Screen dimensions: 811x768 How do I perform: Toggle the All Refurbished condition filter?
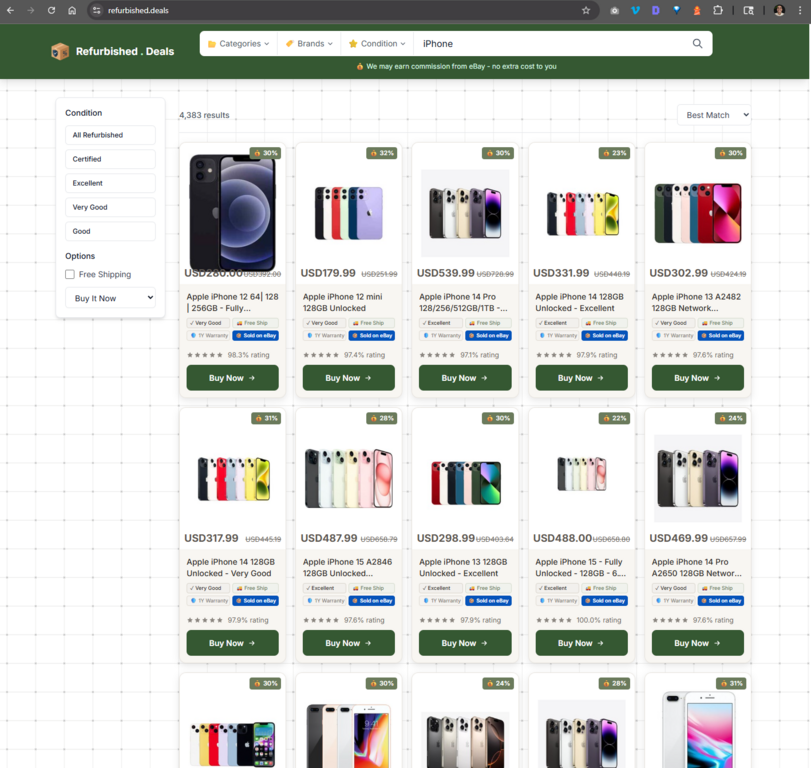click(x=110, y=135)
